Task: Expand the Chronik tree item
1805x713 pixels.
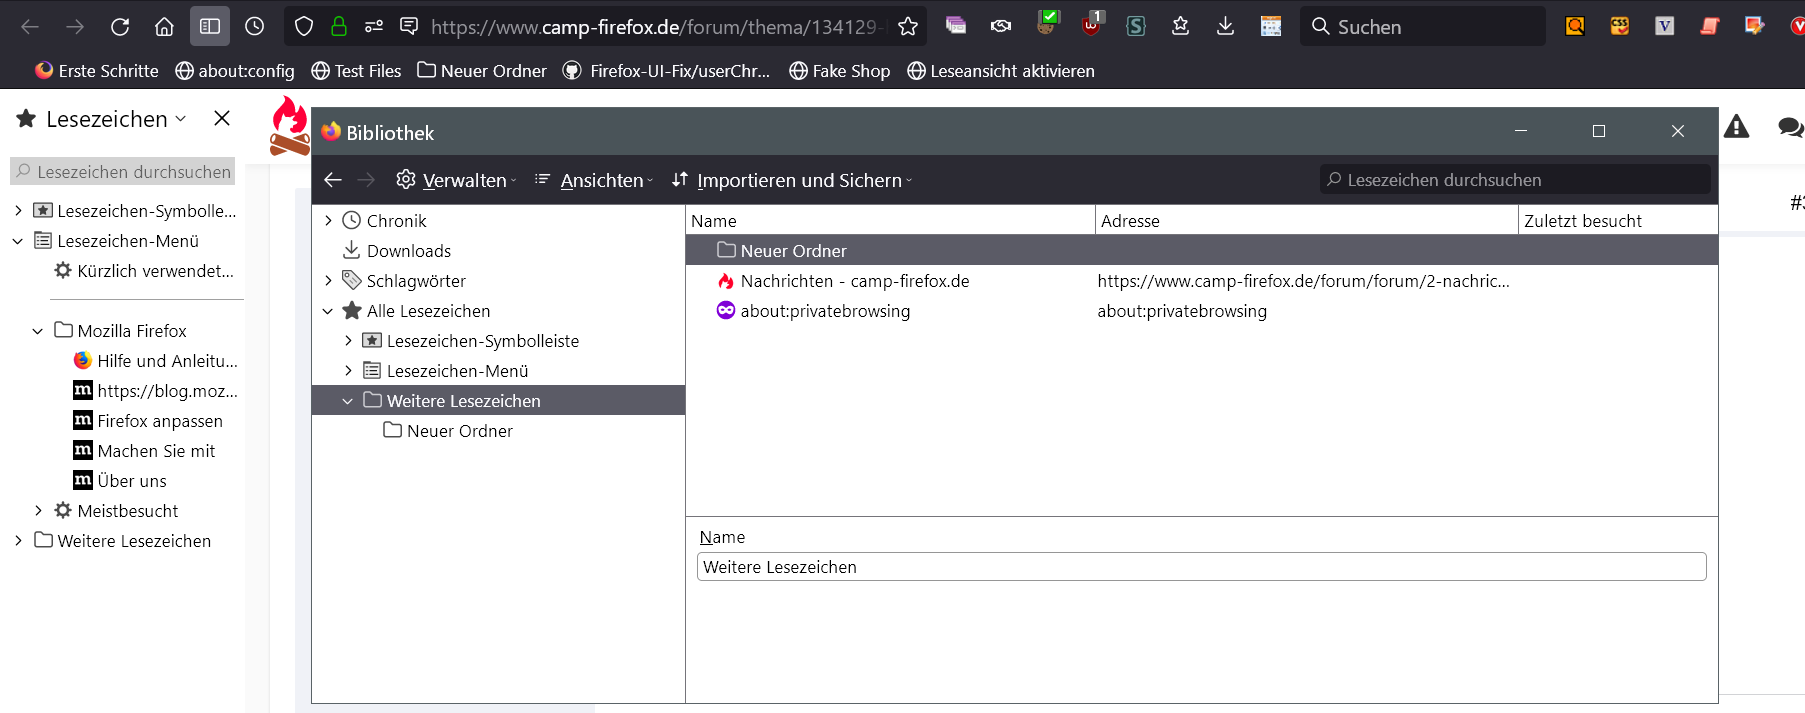Action: [x=328, y=221]
